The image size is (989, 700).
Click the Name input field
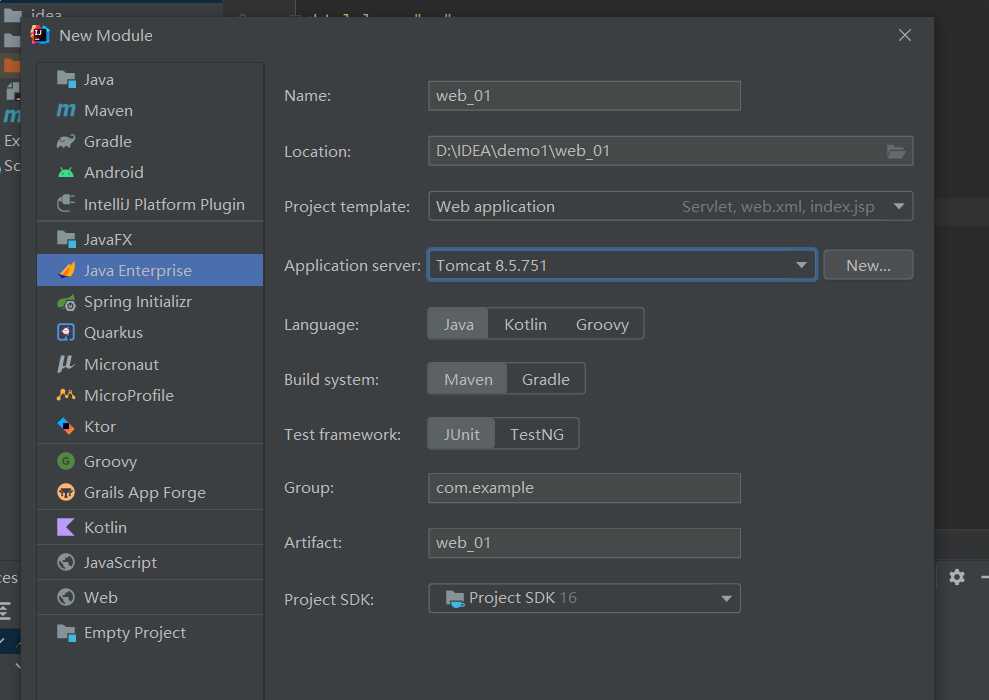coord(584,96)
